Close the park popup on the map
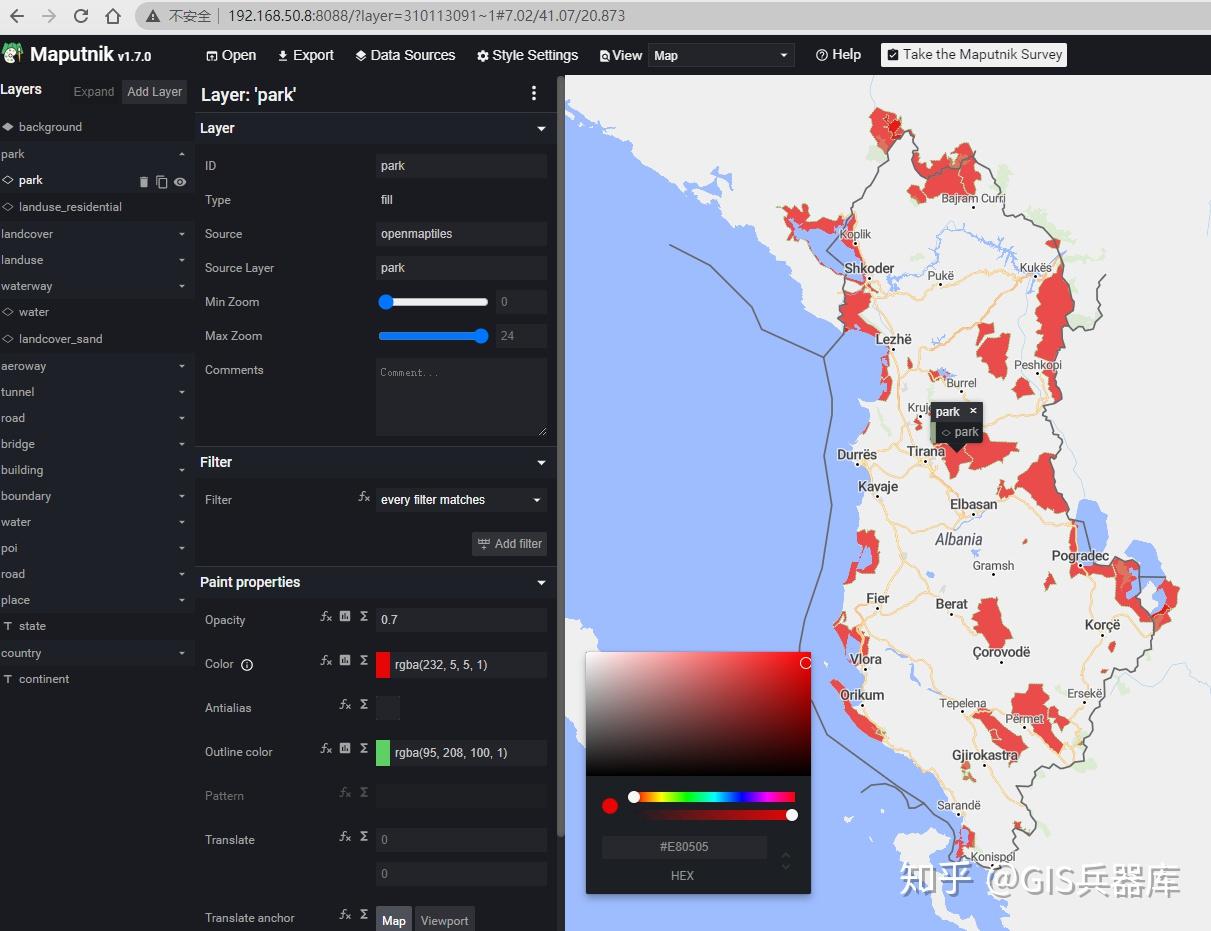The width and height of the screenshot is (1211, 931). point(973,411)
